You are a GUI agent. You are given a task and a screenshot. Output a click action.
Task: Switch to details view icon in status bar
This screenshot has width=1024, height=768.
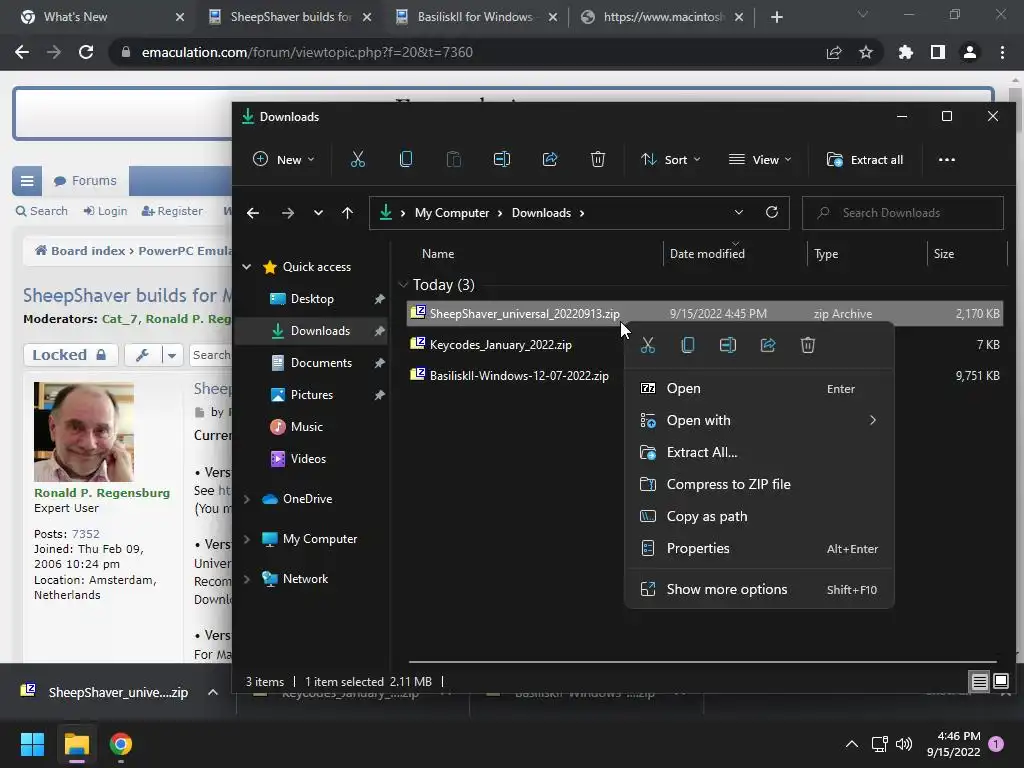(x=980, y=682)
